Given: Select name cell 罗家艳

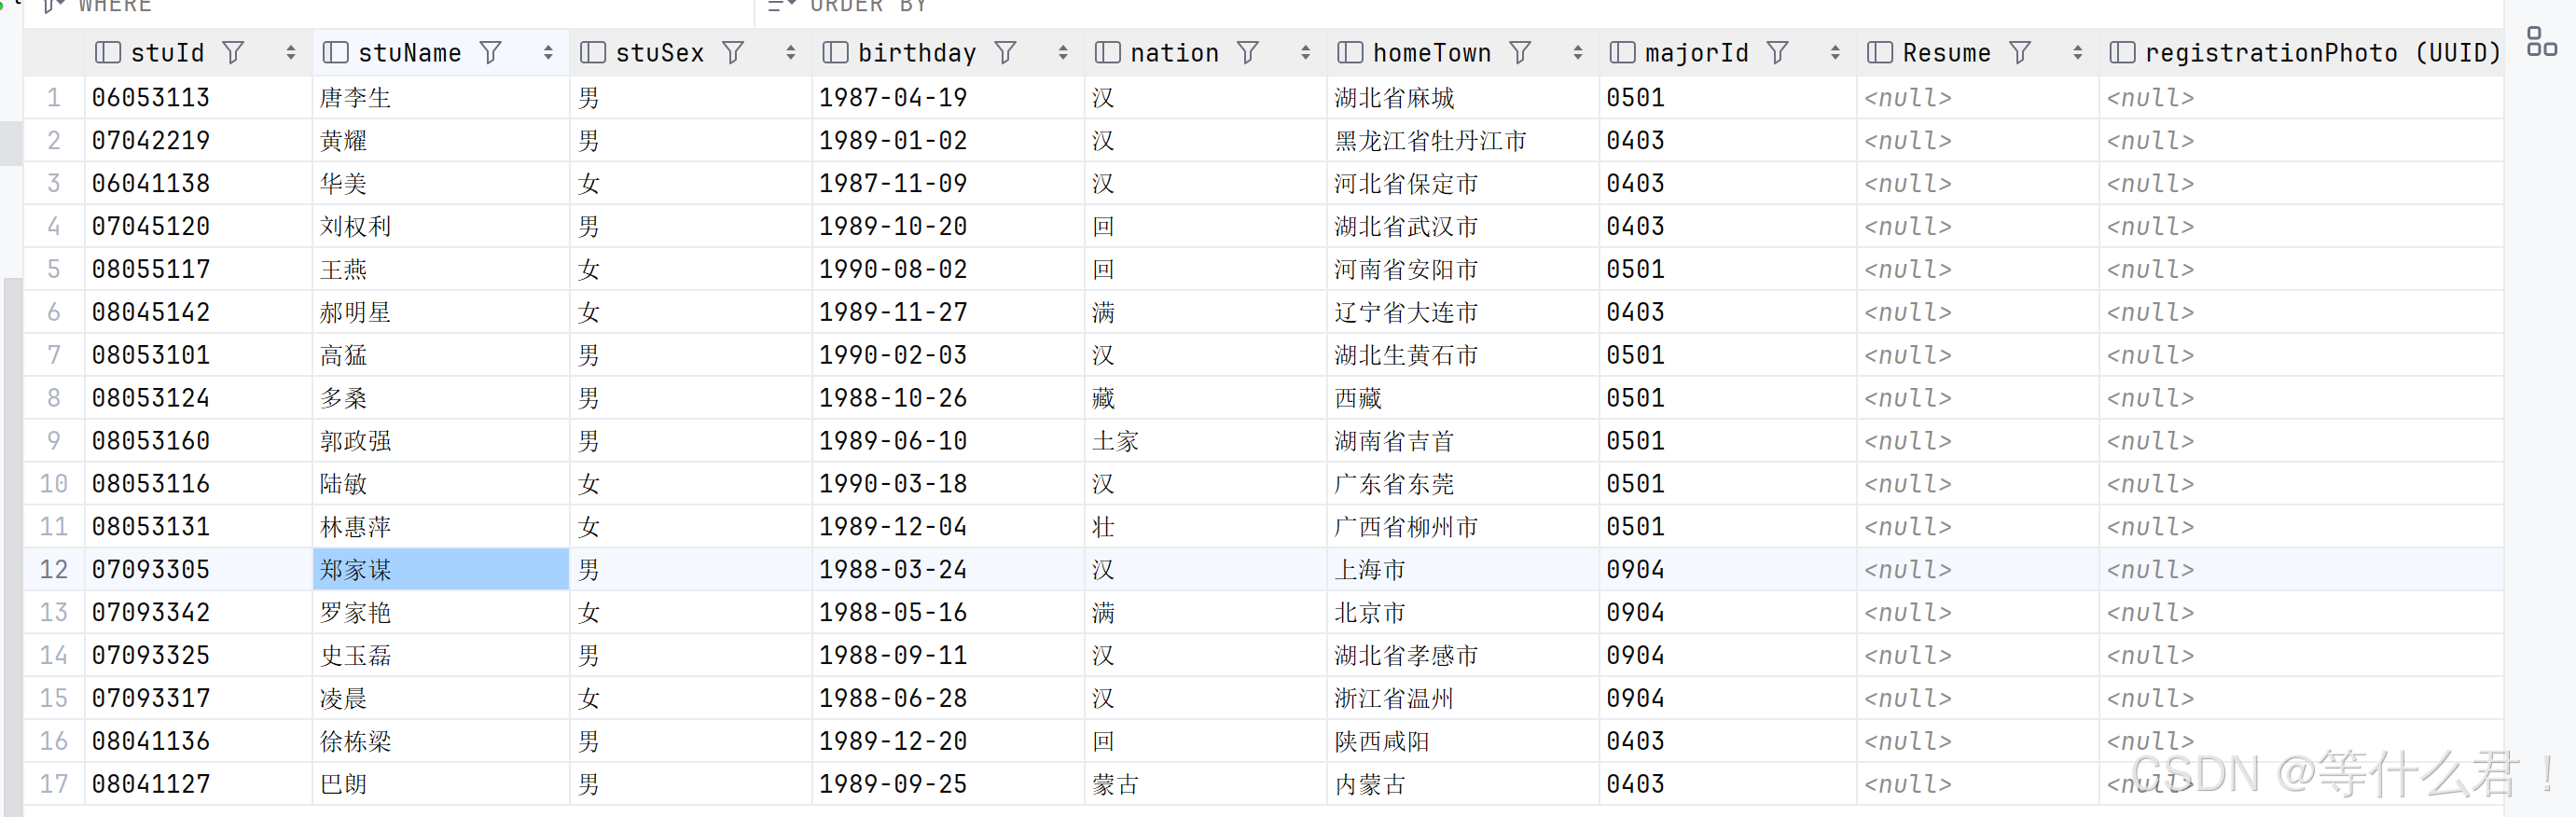Looking at the screenshot, I should point(441,612).
